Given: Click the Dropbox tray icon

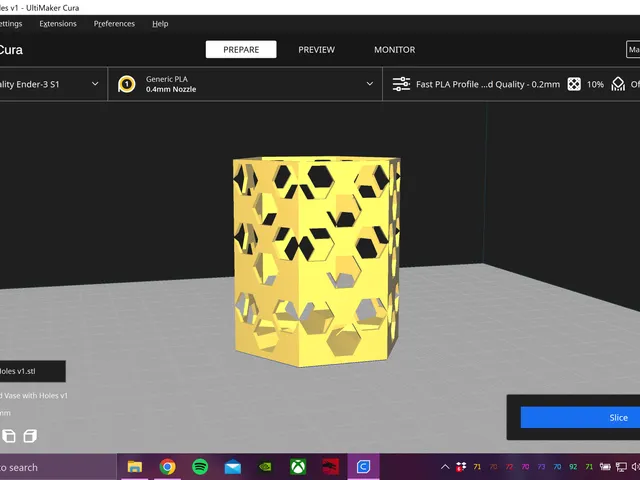Looking at the screenshot, I should coord(461,467).
